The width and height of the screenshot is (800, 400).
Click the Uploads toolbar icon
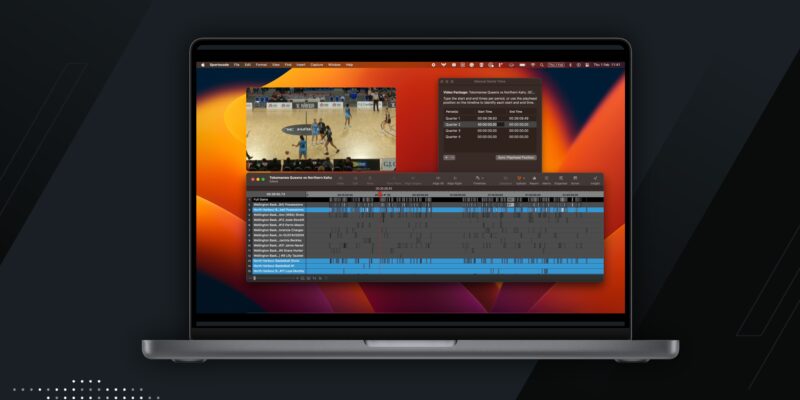[521, 180]
